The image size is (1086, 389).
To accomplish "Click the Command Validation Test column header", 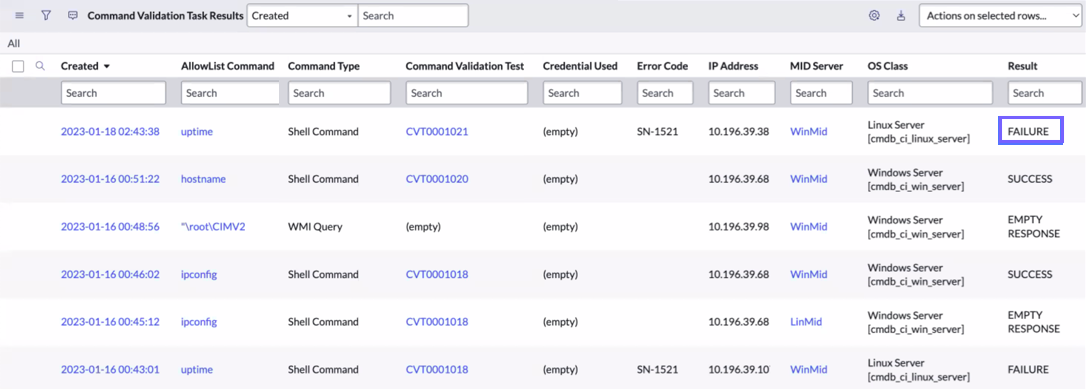I will pos(465,66).
